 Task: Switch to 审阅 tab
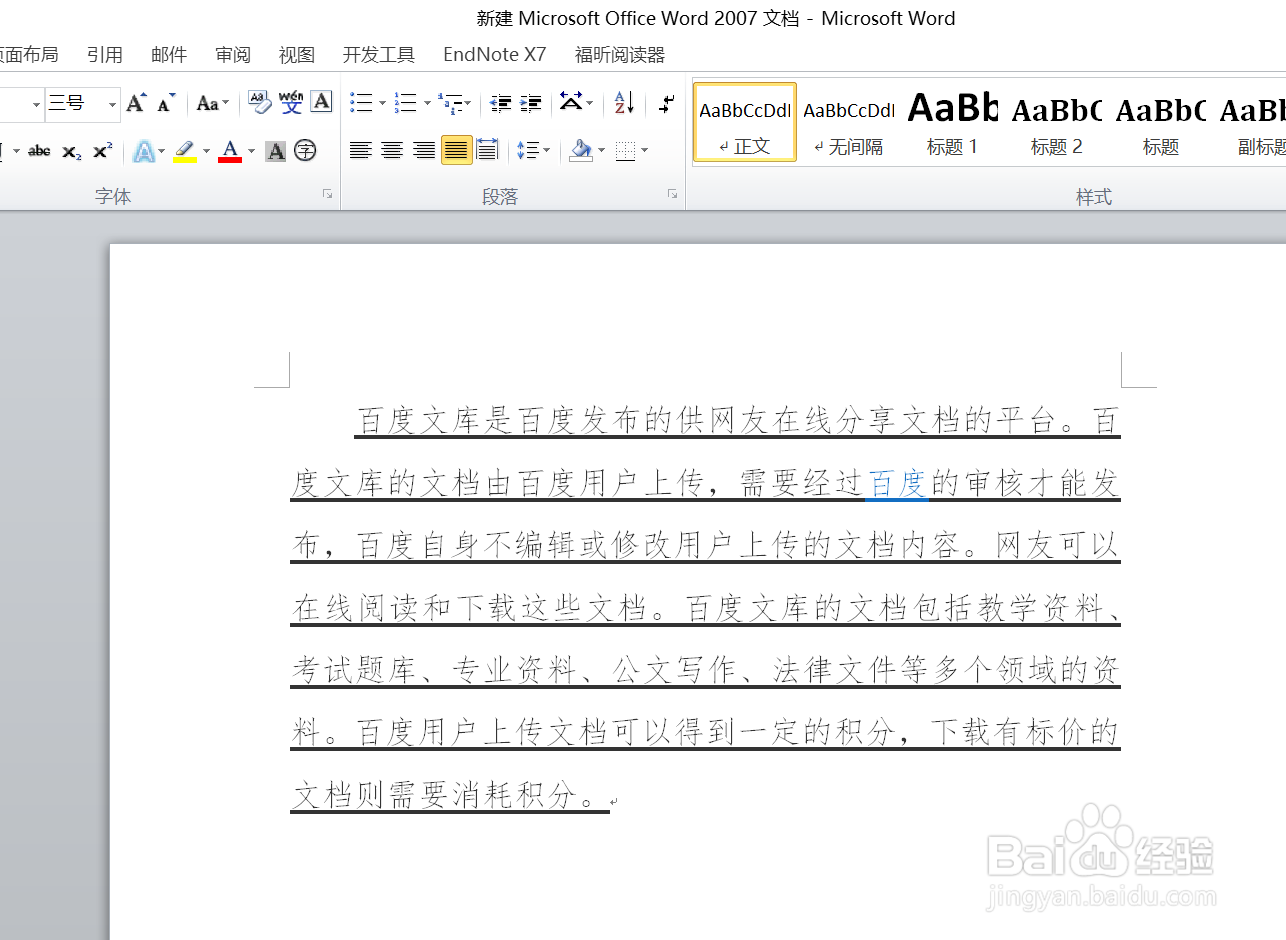pyautogui.click(x=233, y=55)
